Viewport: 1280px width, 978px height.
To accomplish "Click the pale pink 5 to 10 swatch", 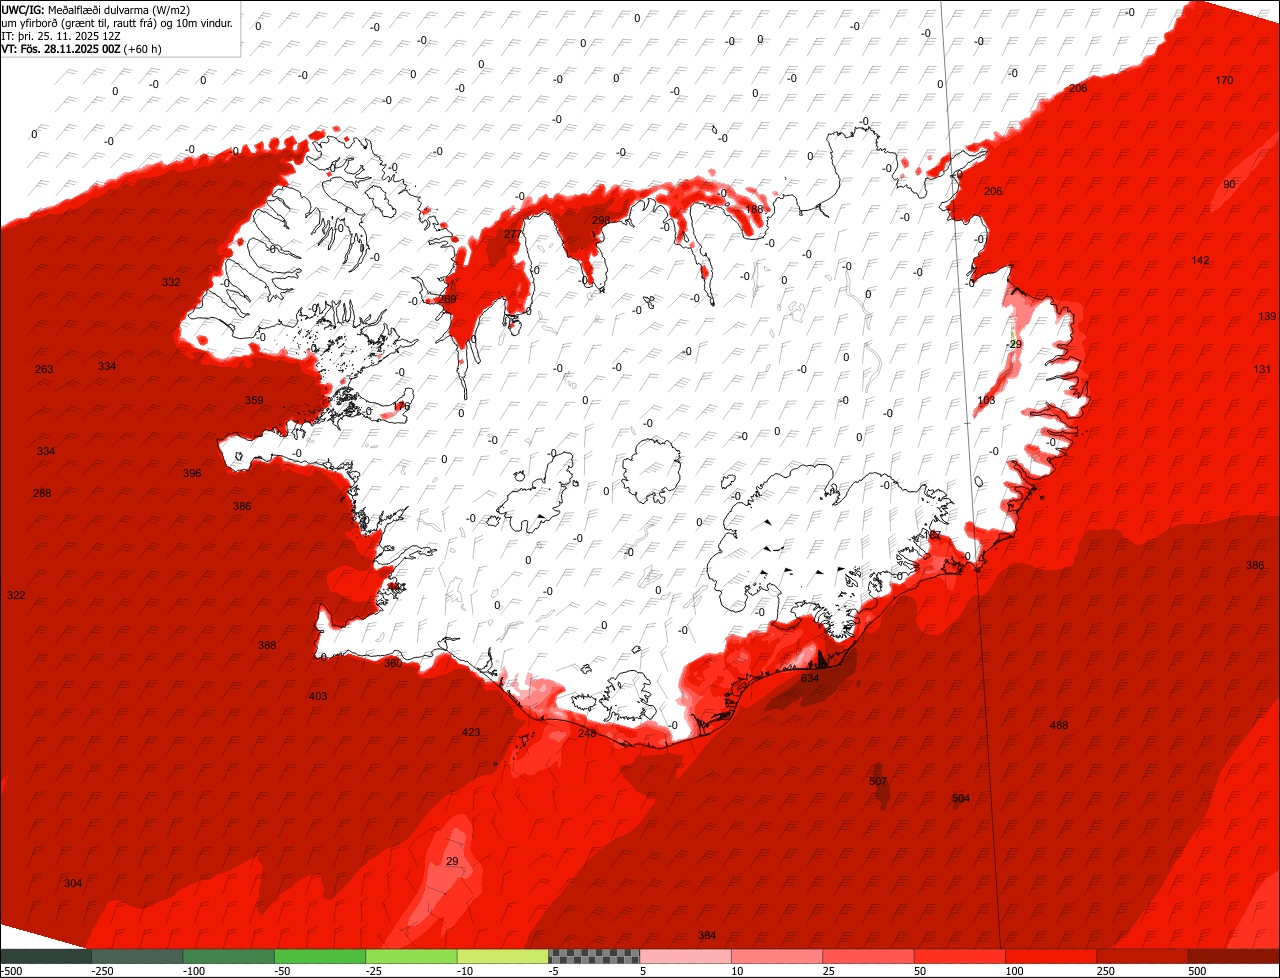I will [x=686, y=956].
